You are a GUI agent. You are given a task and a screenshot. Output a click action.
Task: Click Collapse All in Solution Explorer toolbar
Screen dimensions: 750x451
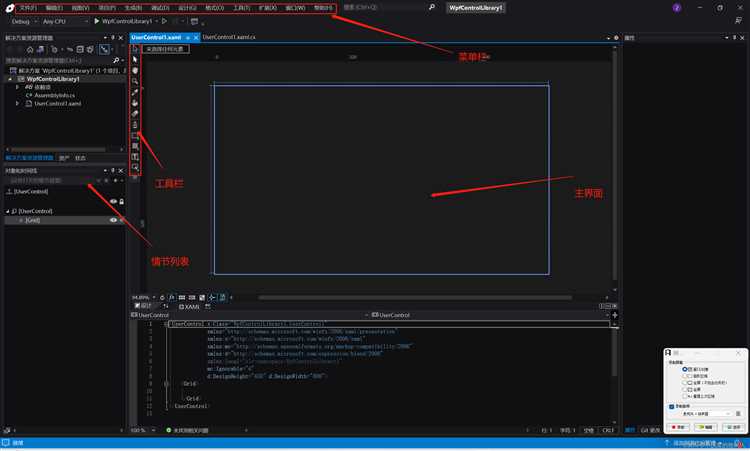(x=80, y=49)
